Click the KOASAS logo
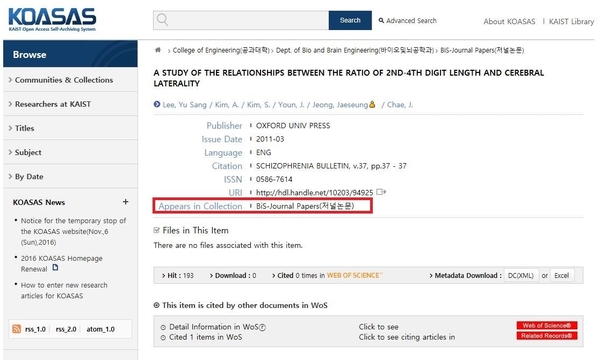 pyautogui.click(x=52, y=19)
